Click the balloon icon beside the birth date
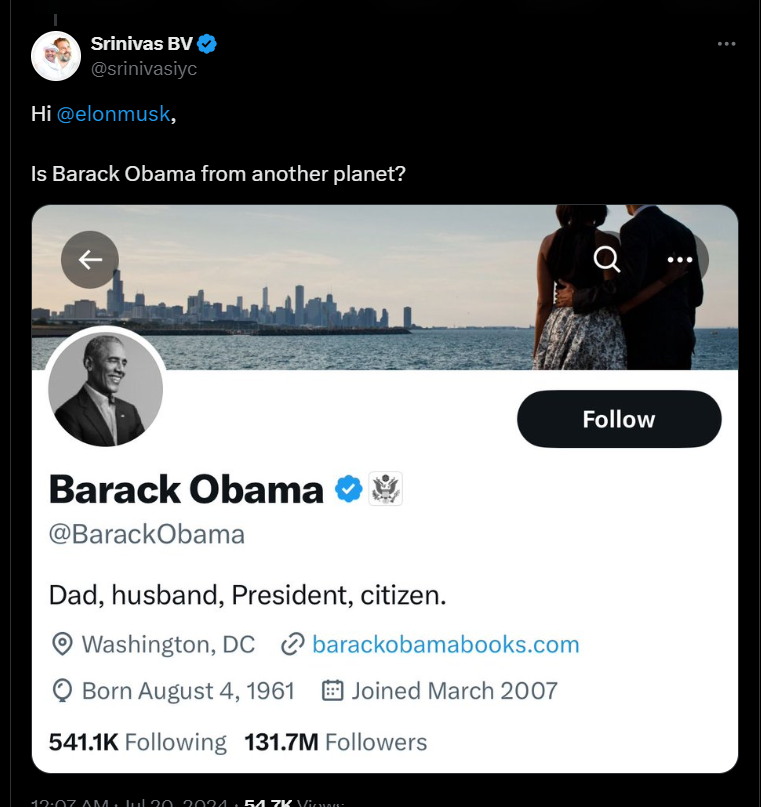Screen dimensions: 761x807 tap(62, 691)
